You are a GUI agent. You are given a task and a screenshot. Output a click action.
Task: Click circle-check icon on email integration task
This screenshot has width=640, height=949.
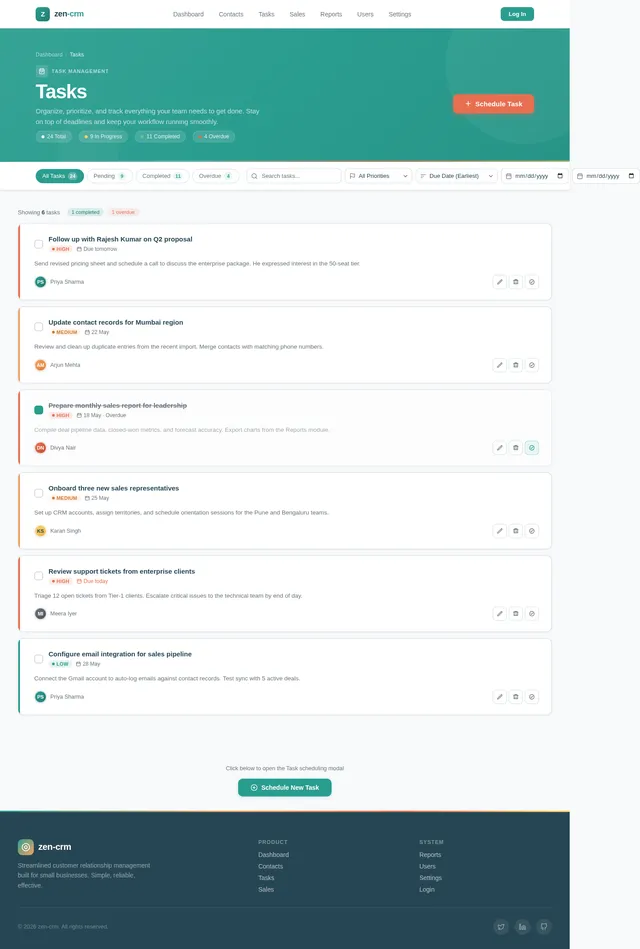point(532,697)
